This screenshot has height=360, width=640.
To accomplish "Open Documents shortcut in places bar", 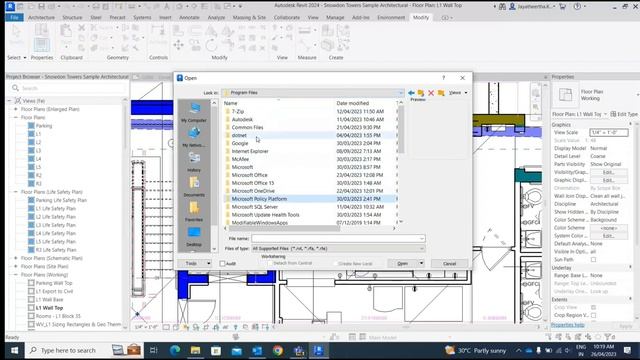I will tap(194, 187).
